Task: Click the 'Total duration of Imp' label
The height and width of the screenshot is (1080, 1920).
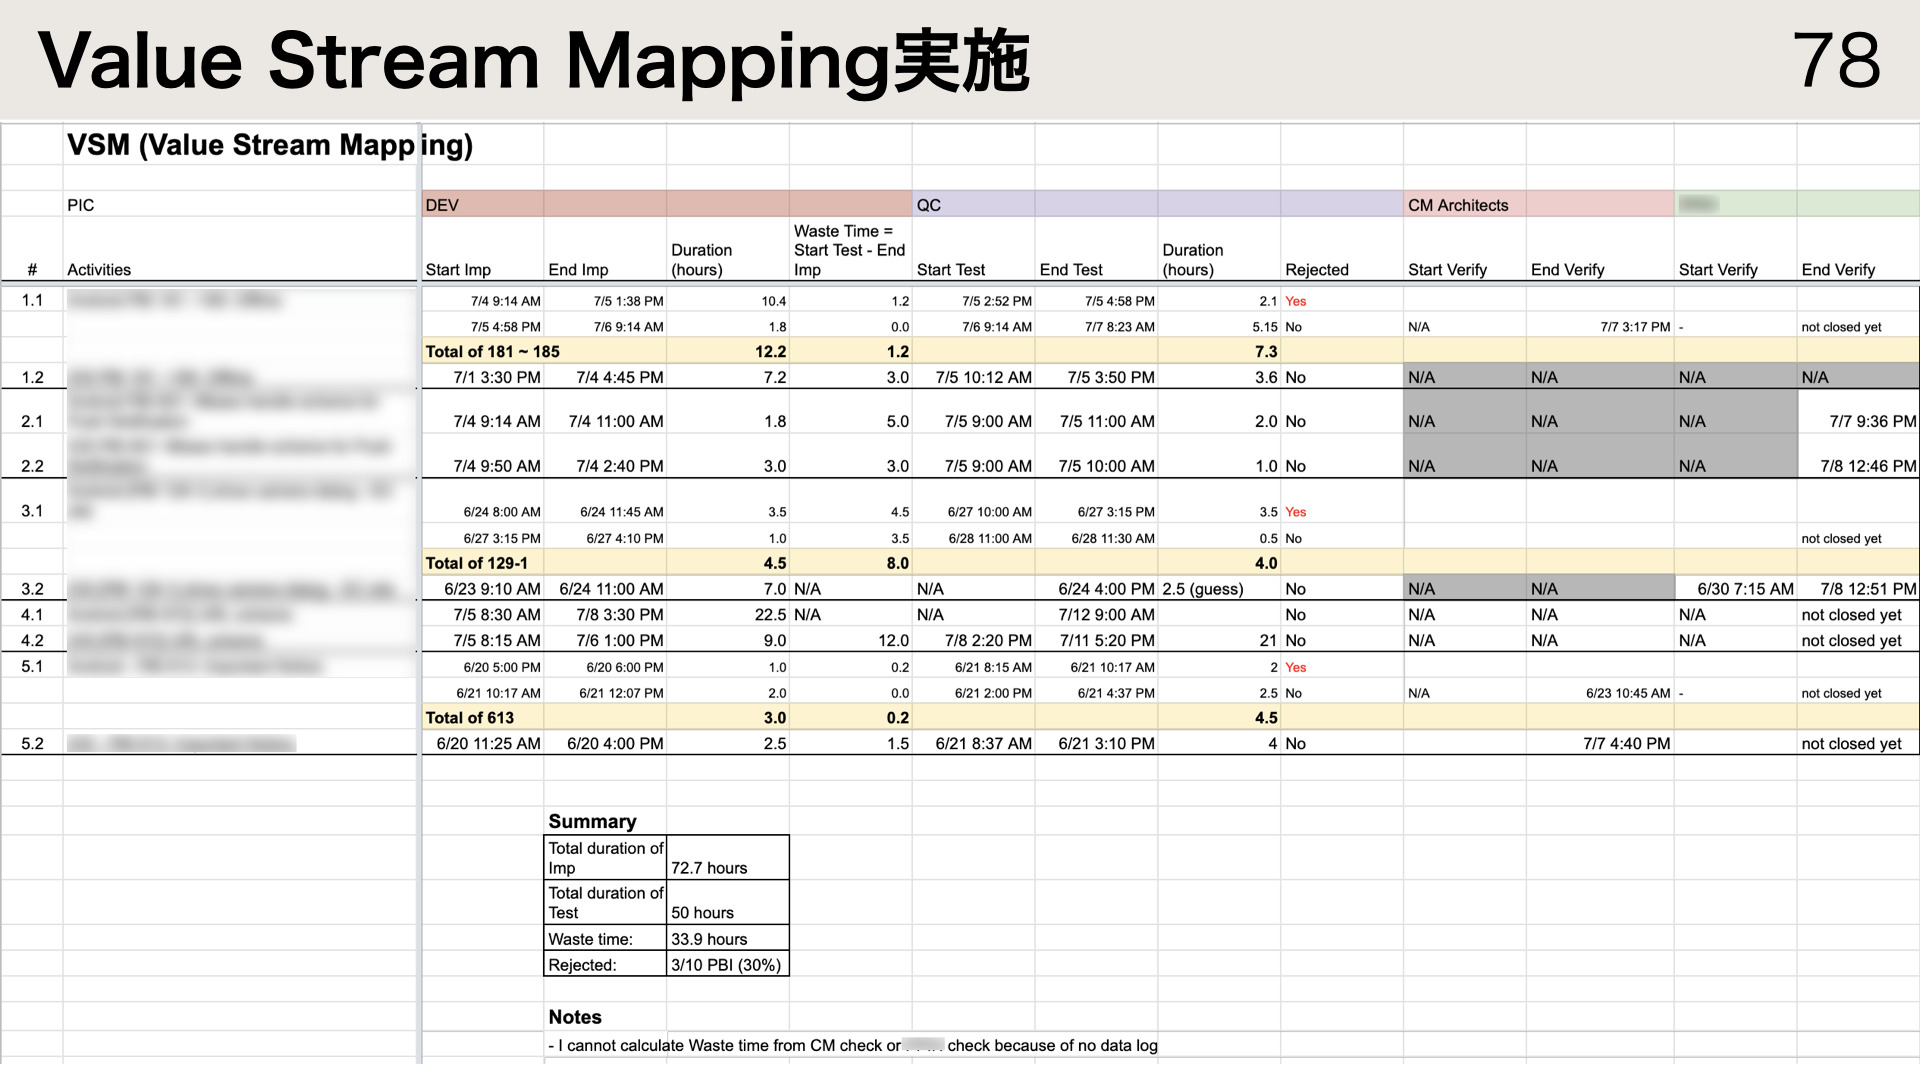Action: (605, 858)
